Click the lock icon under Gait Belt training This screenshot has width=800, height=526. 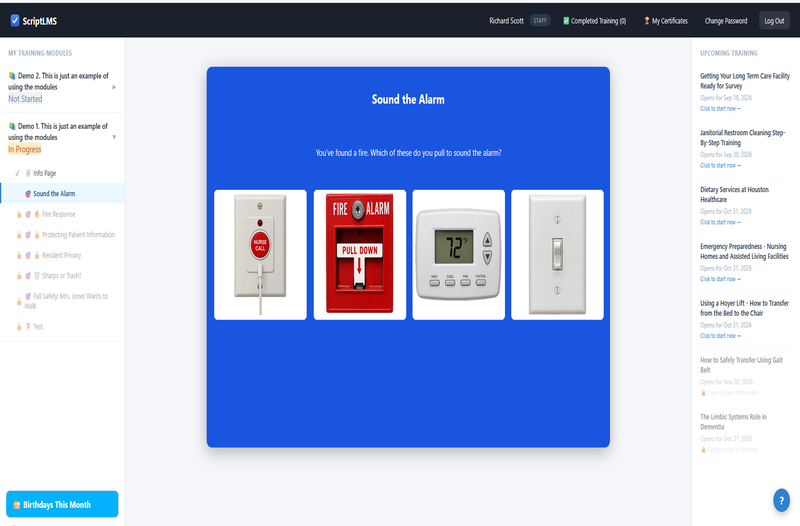click(x=703, y=393)
